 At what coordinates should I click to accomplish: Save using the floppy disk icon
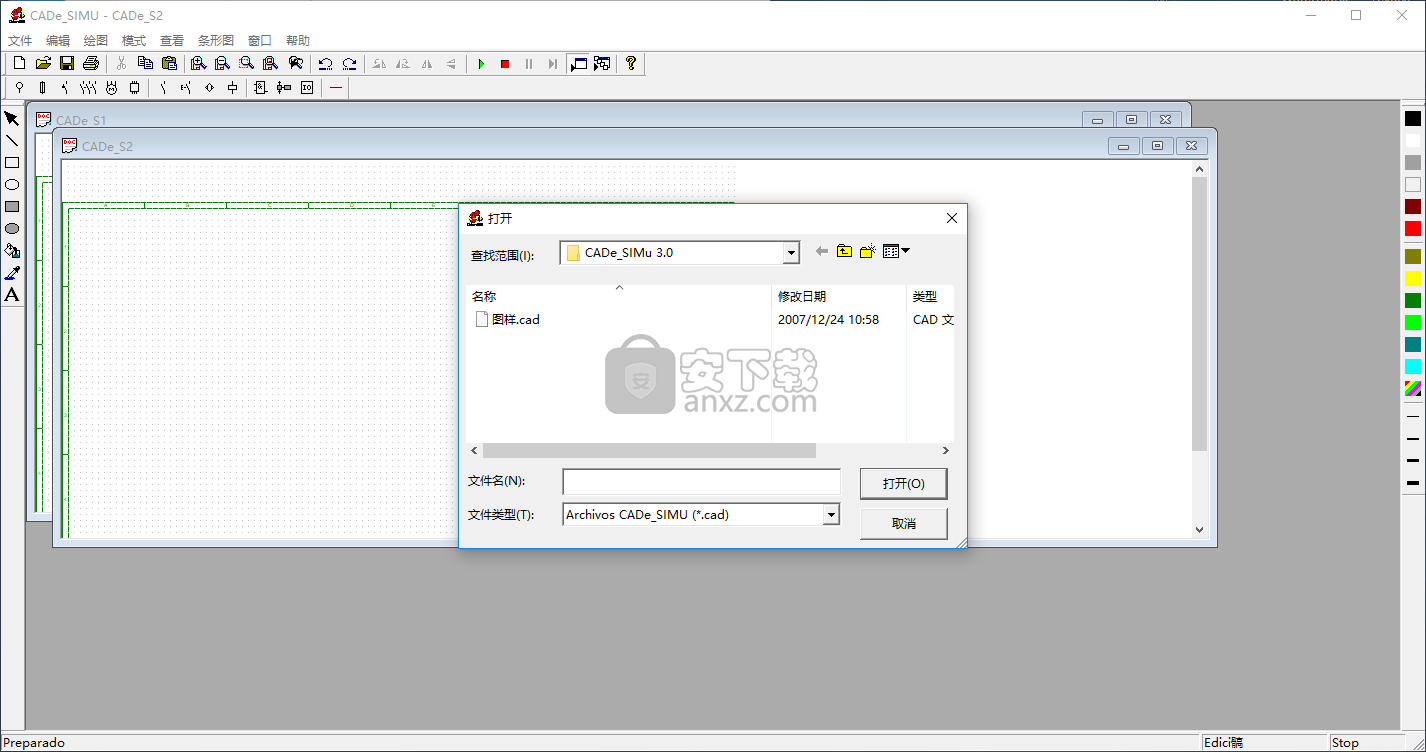(x=67, y=63)
